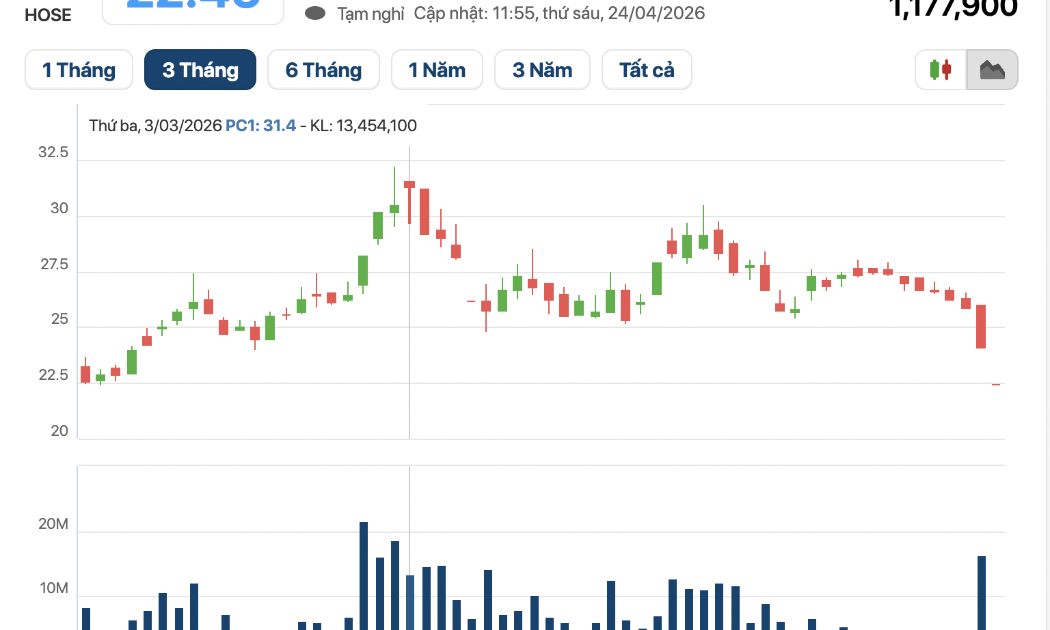
Task: Select the 1 Tháng time range
Action: coord(79,70)
